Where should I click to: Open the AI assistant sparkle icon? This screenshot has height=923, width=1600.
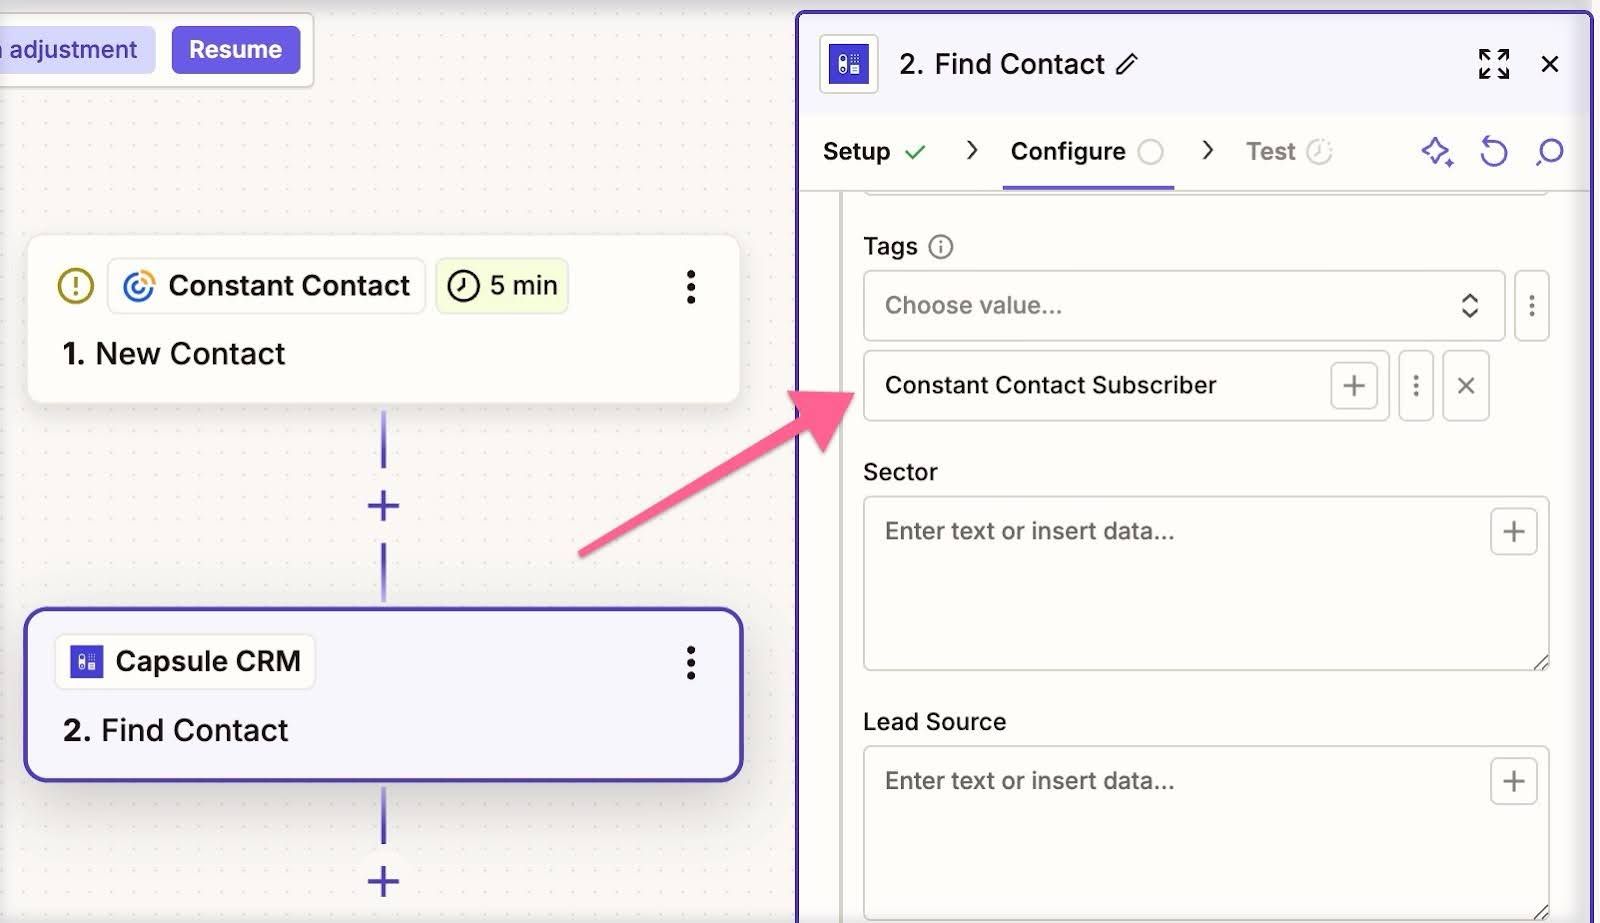click(1436, 152)
